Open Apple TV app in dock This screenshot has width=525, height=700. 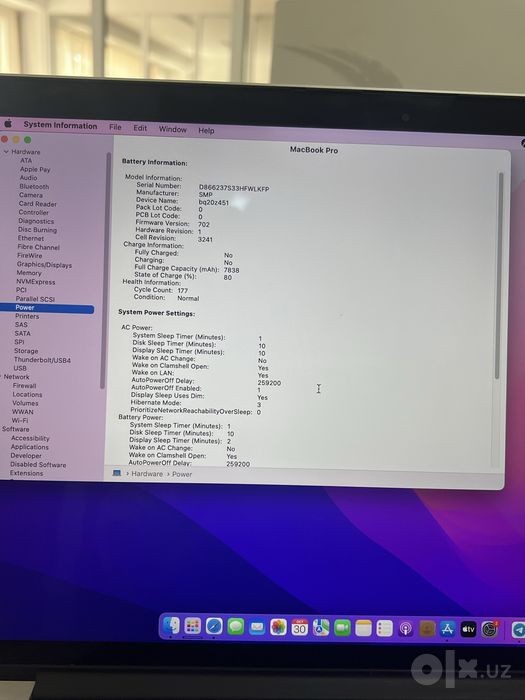[x=468, y=629]
